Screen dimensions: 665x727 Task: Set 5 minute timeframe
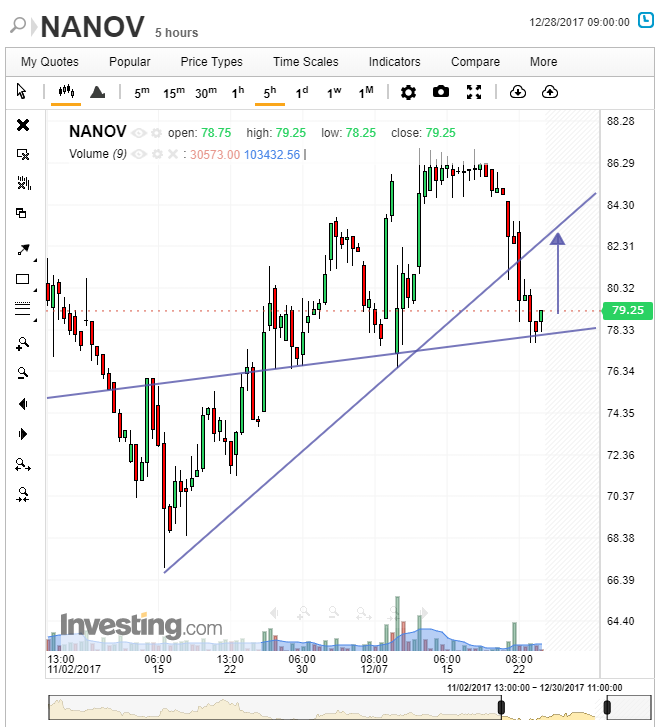[x=142, y=92]
